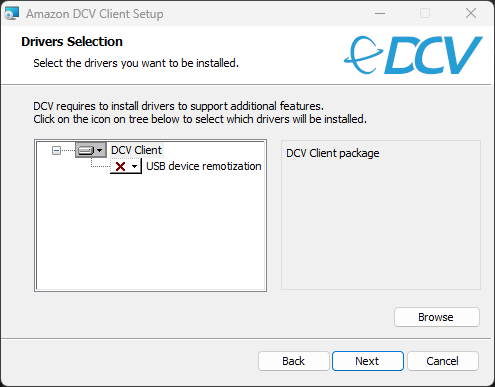Collapse the DCV Client tree node
This screenshot has height=387, width=495.
[56, 151]
